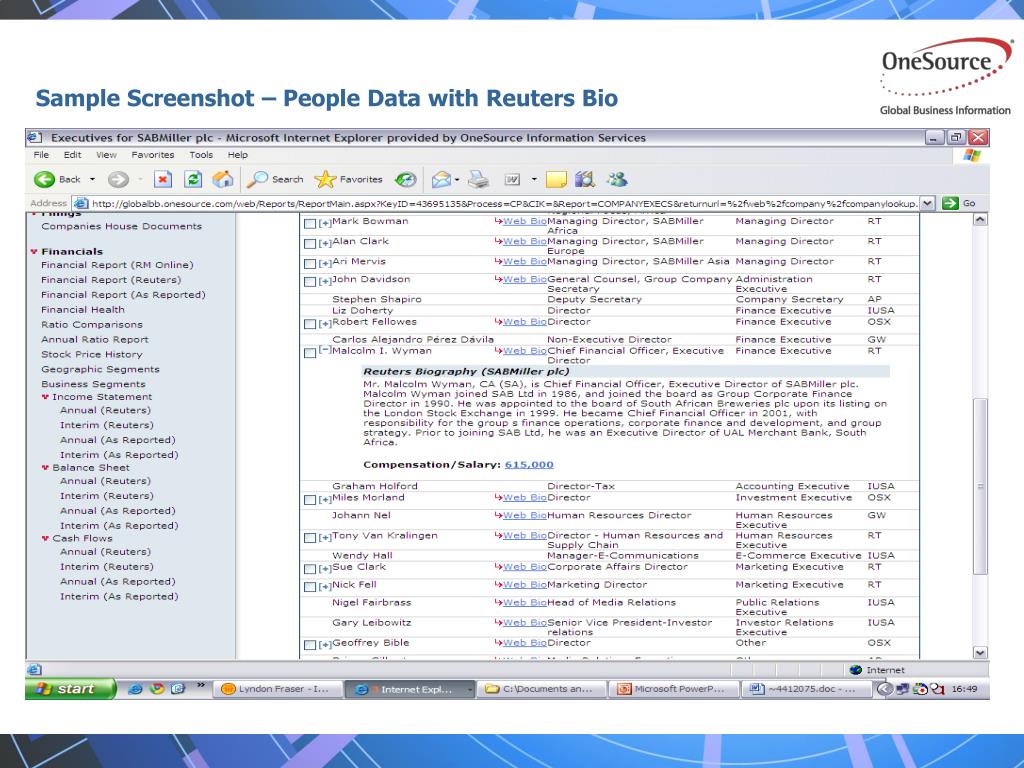Click the Refresh page icon

coord(193,179)
